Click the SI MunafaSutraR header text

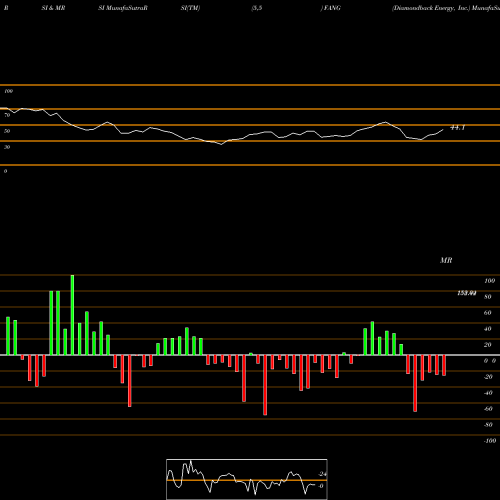point(123,8)
